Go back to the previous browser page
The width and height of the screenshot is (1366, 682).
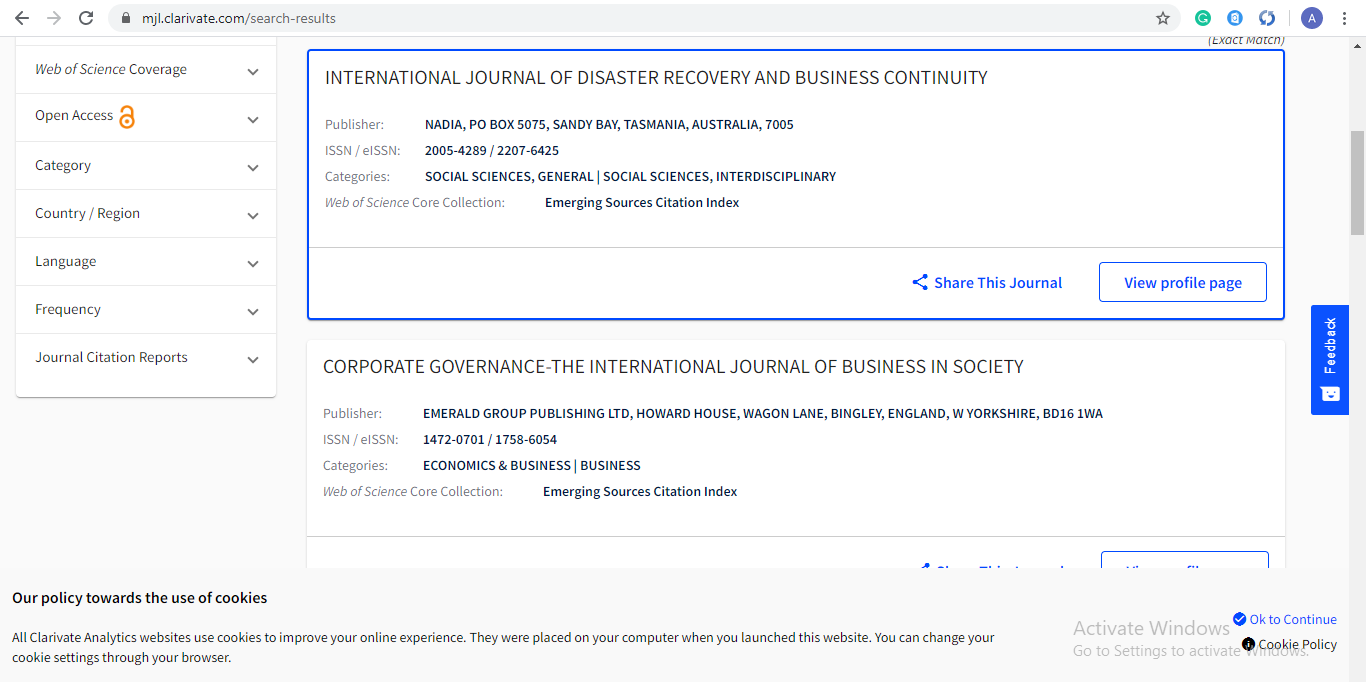22,18
